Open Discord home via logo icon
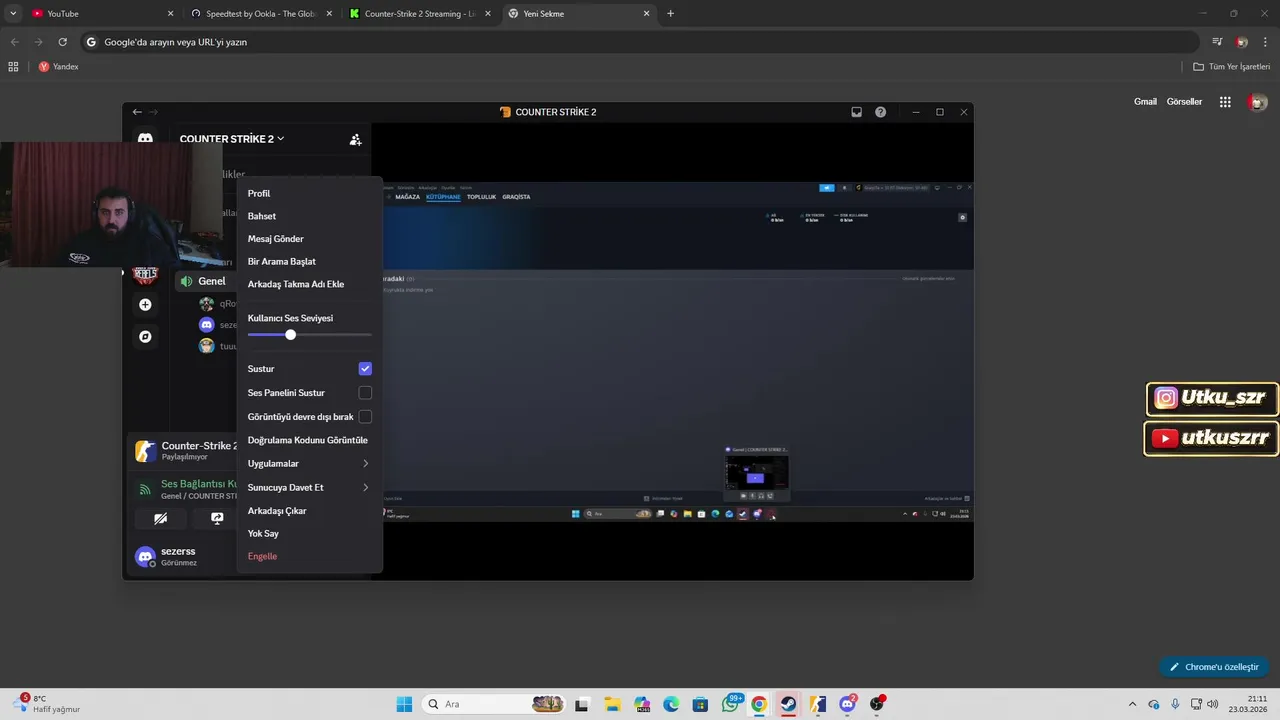Image resolution: width=1280 pixels, height=720 pixels. pos(145,139)
